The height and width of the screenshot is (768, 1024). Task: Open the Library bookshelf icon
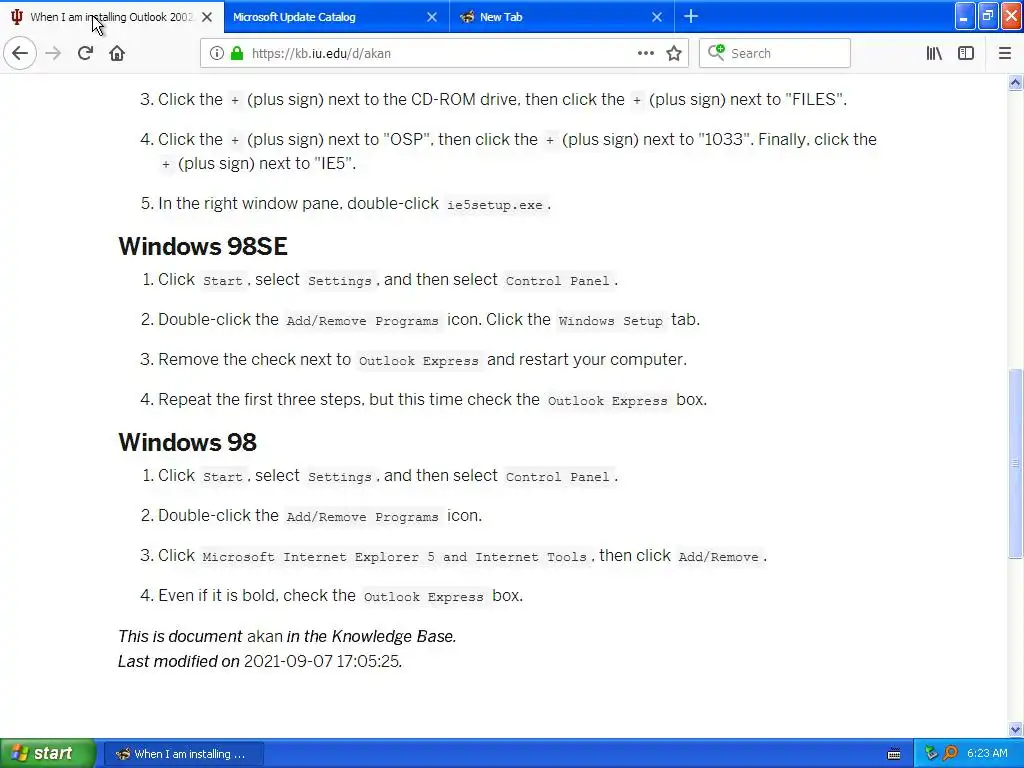pos(934,54)
